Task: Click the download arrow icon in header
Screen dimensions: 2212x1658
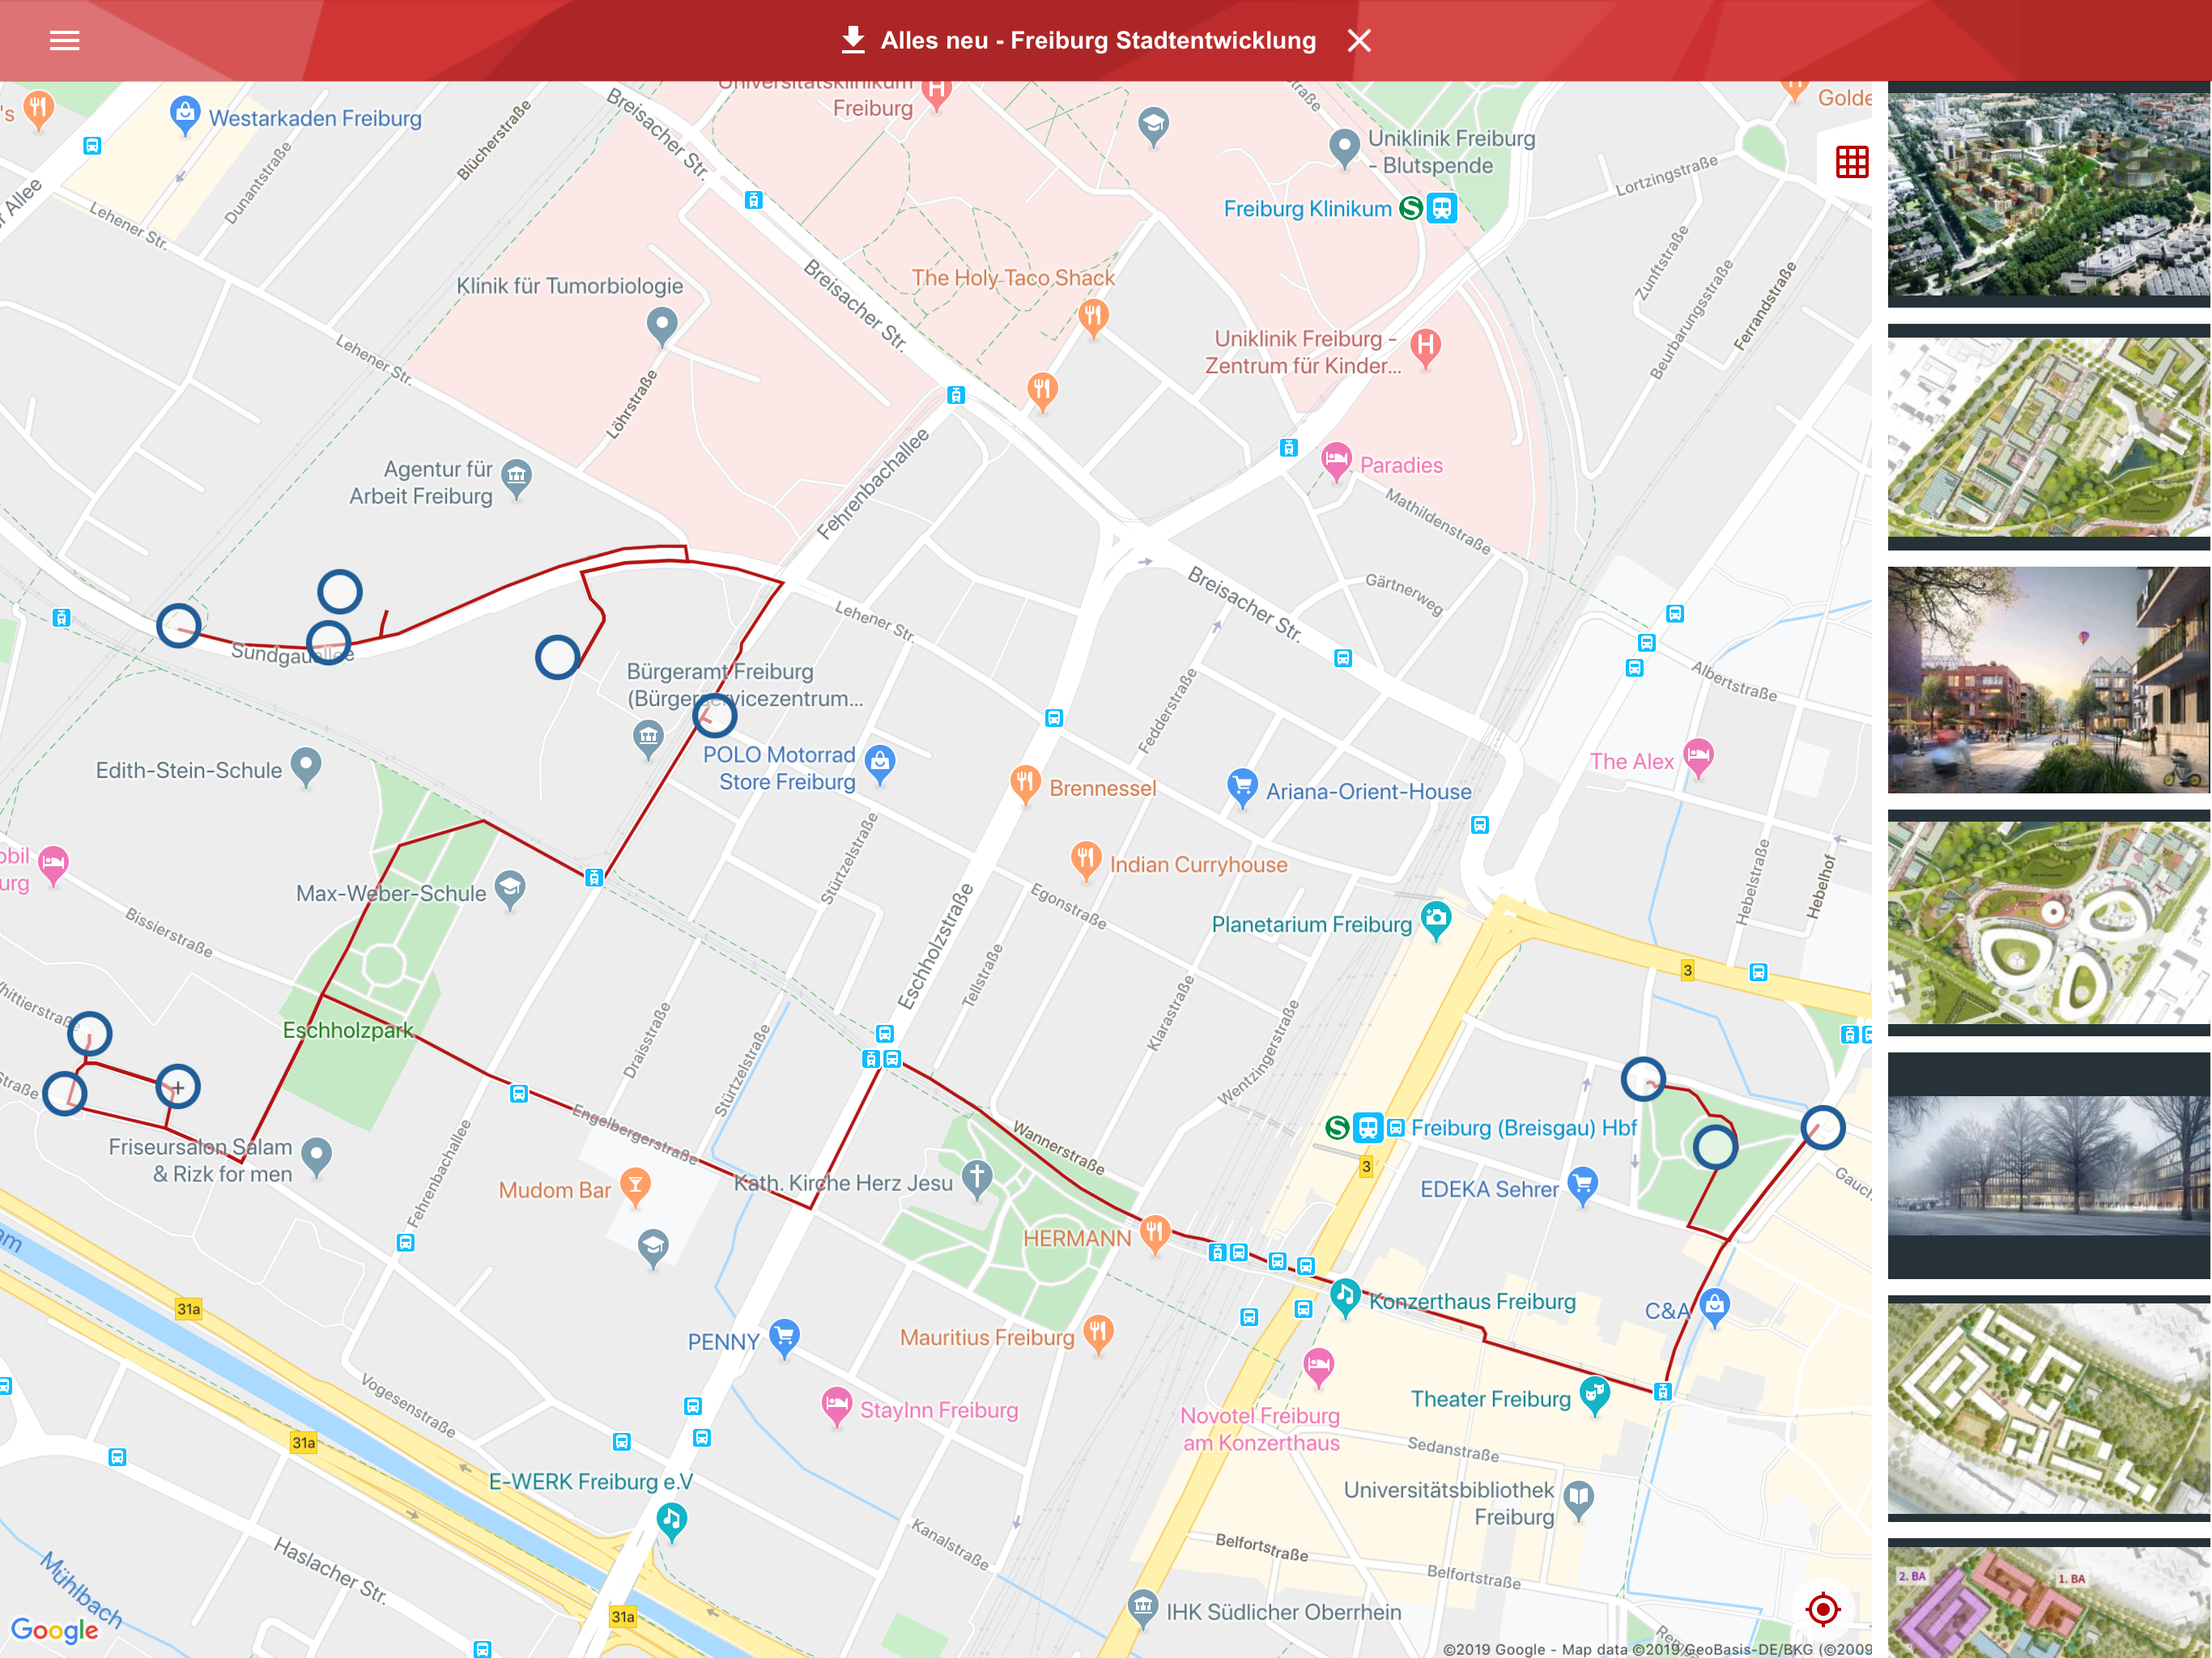Action: 852,40
